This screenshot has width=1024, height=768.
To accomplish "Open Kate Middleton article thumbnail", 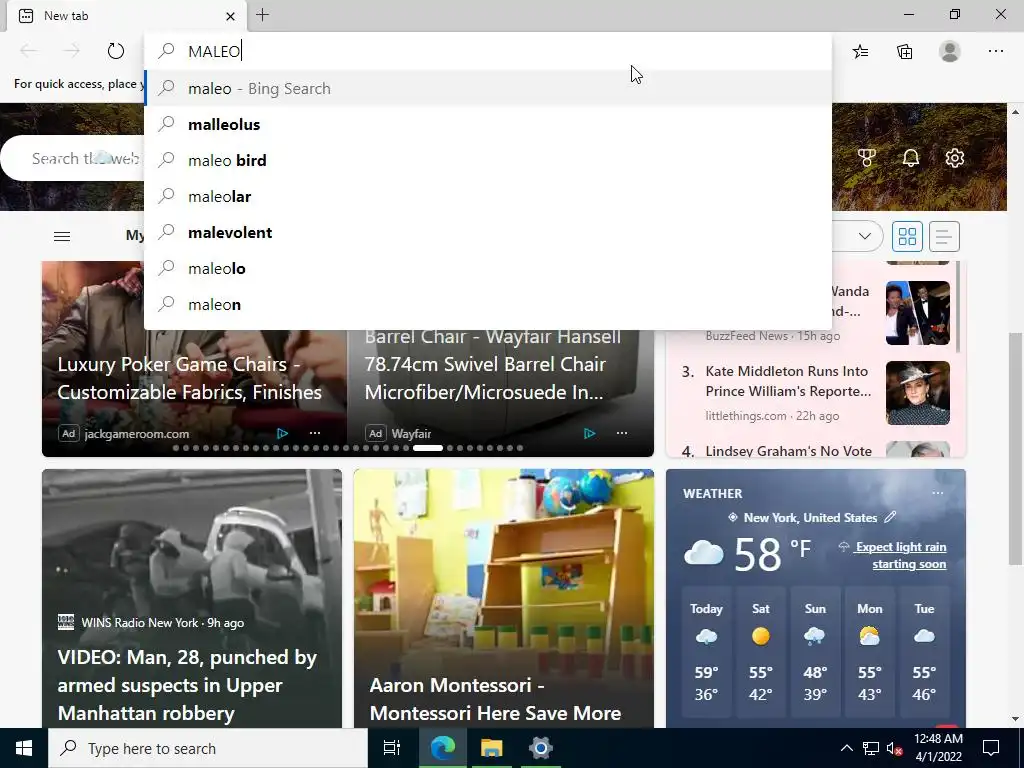I will click(918, 393).
